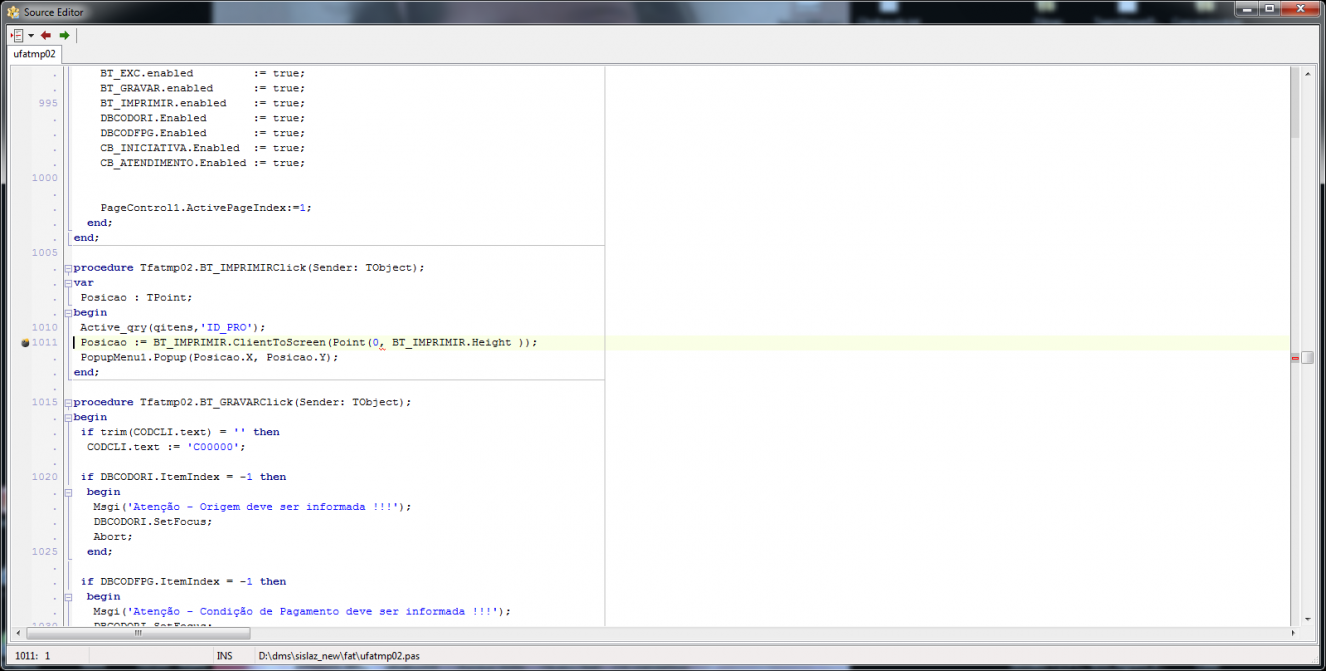Click the DBCODFPG.Enabled := true line
Screen dimensions: 1326x671
click(x=202, y=133)
